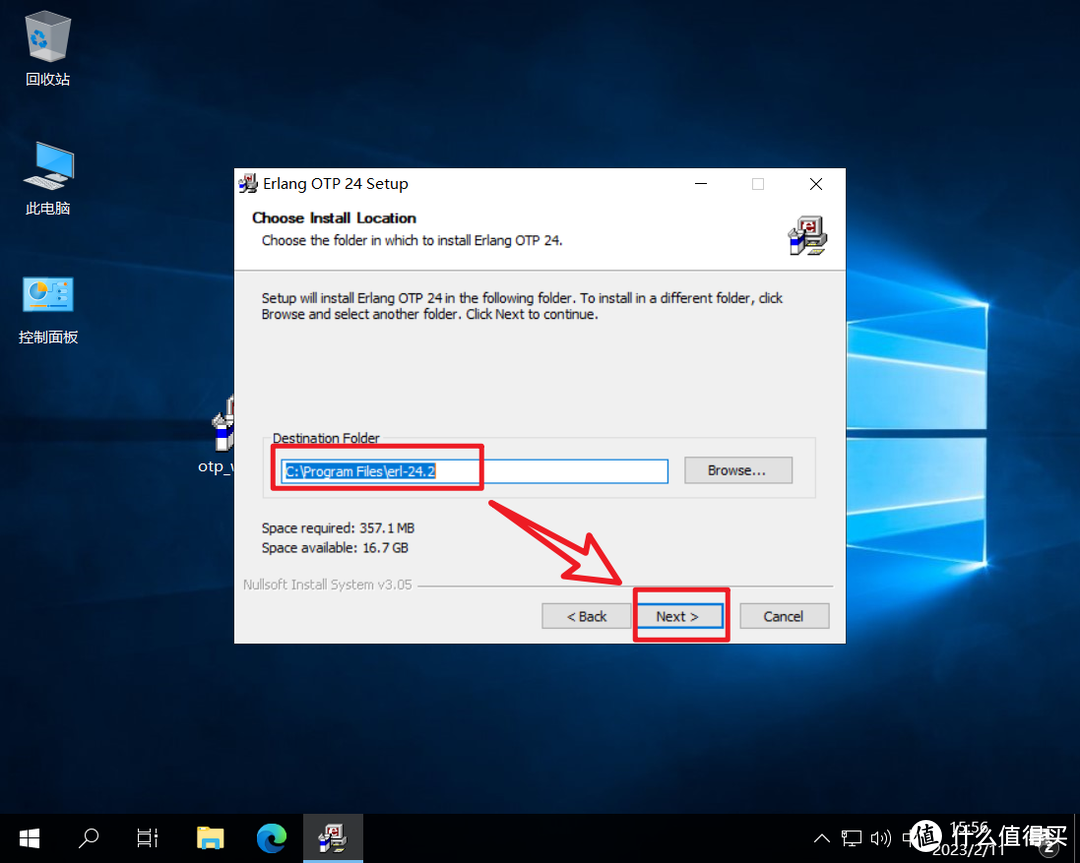Open the setup window title bar icon menu
This screenshot has height=863, width=1080.
[x=249, y=184]
